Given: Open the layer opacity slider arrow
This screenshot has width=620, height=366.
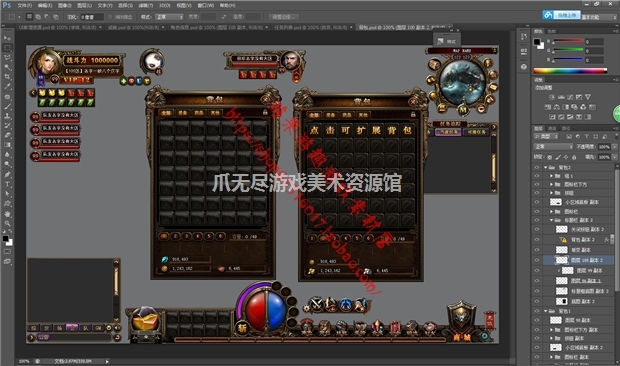Looking at the screenshot, I should pos(615,147).
